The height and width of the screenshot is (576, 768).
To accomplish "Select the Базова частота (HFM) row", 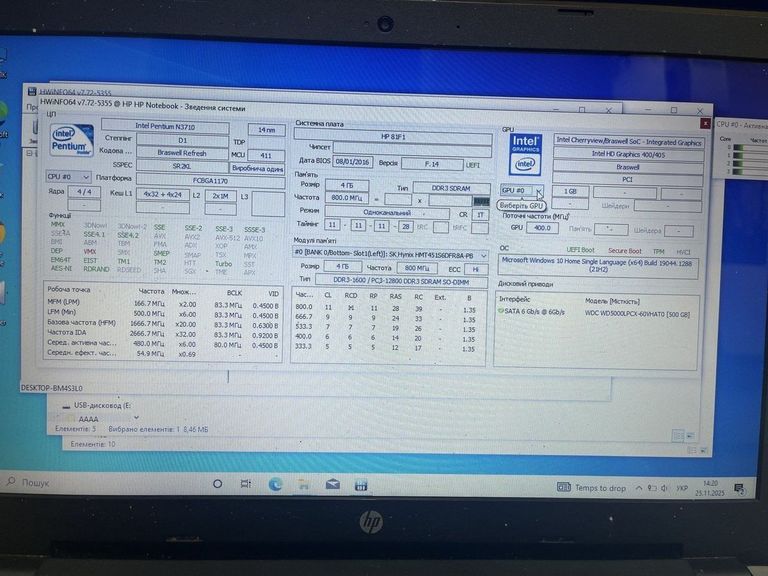I will click(x=163, y=323).
